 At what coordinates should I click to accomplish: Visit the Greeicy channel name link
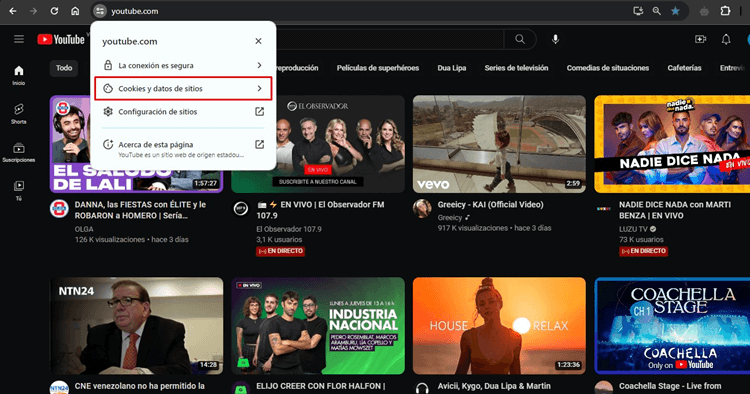(x=450, y=218)
